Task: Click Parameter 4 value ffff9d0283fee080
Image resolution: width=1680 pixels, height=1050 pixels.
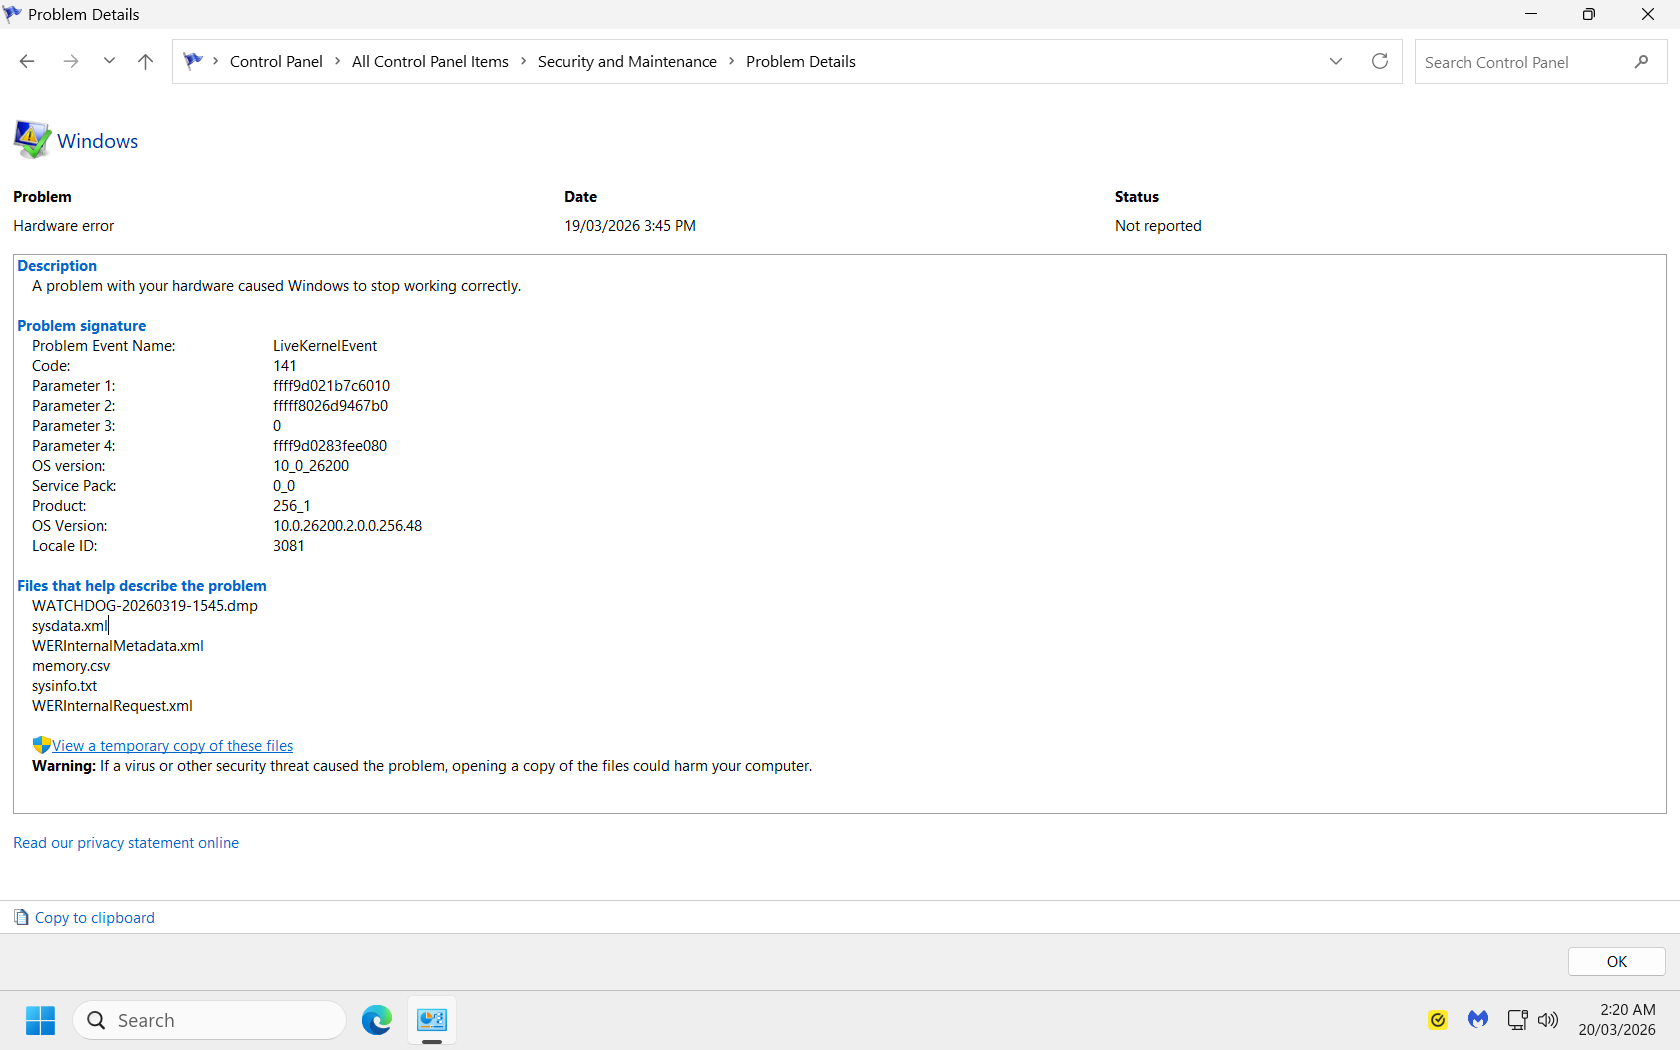Action: (330, 446)
